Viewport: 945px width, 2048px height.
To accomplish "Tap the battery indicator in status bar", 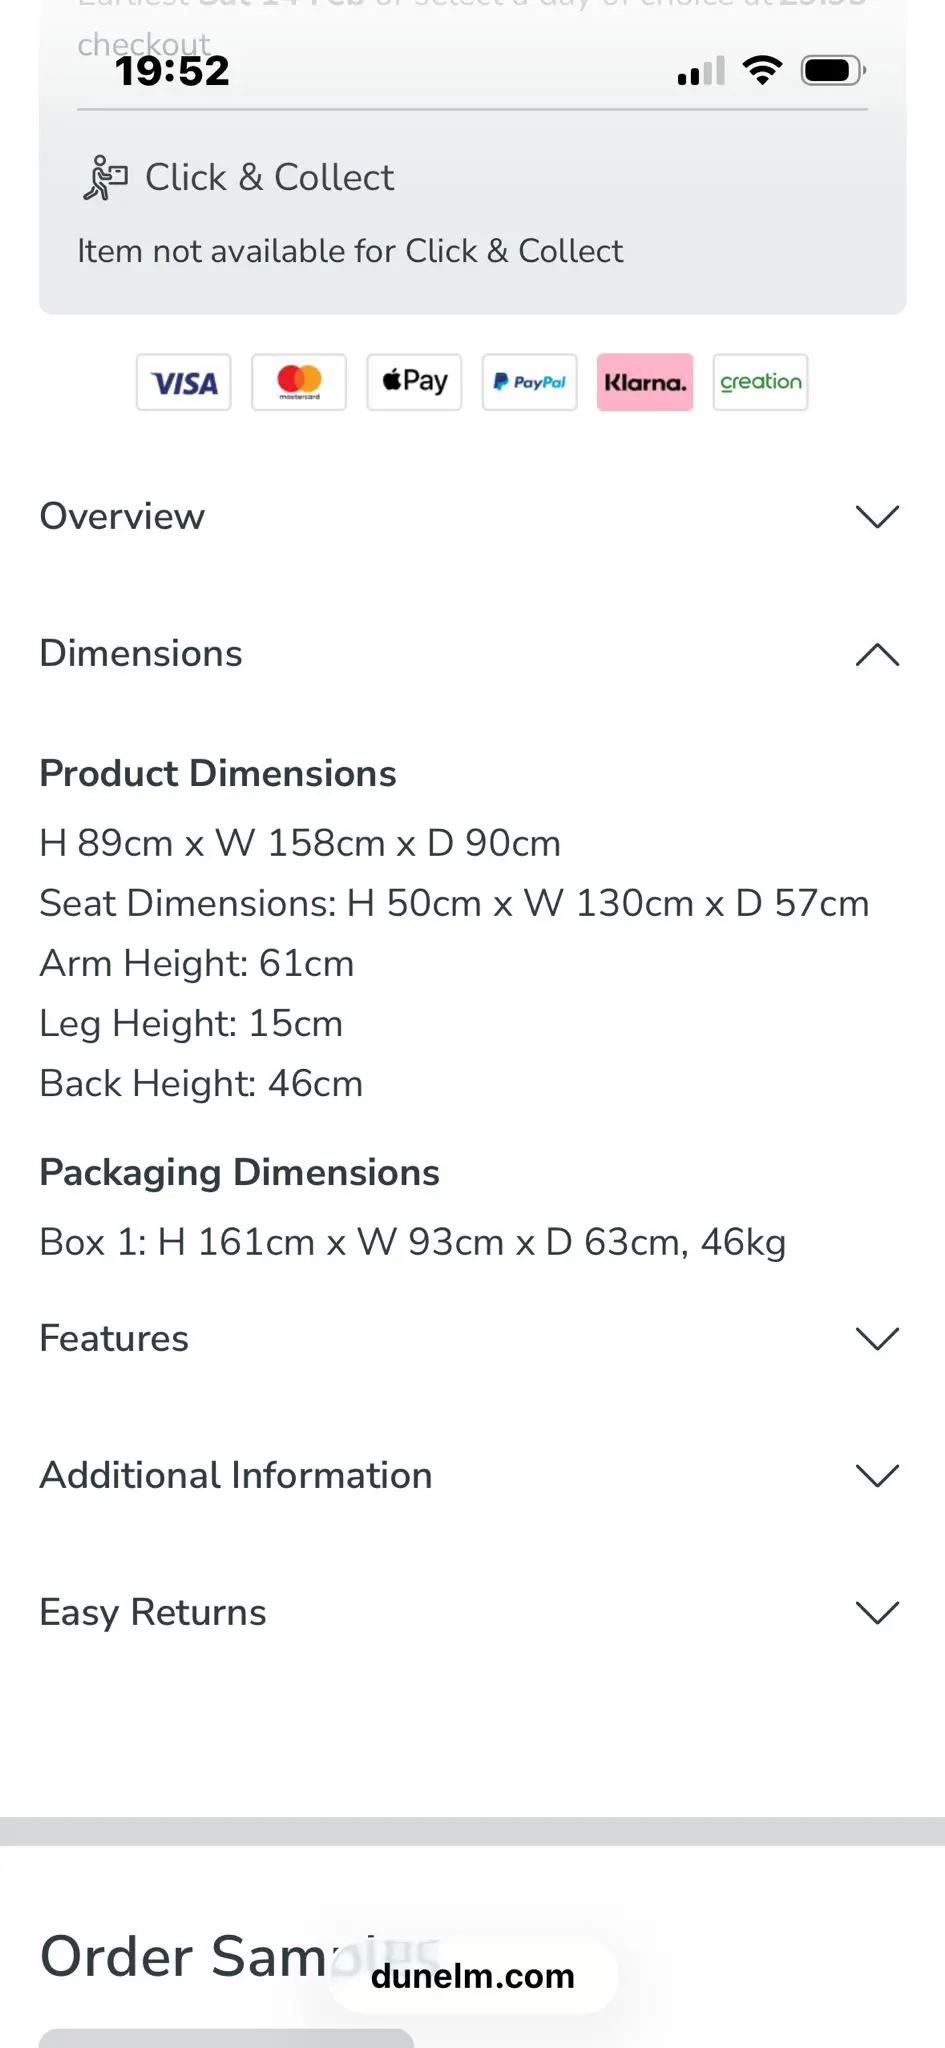I will pyautogui.click(x=832, y=71).
